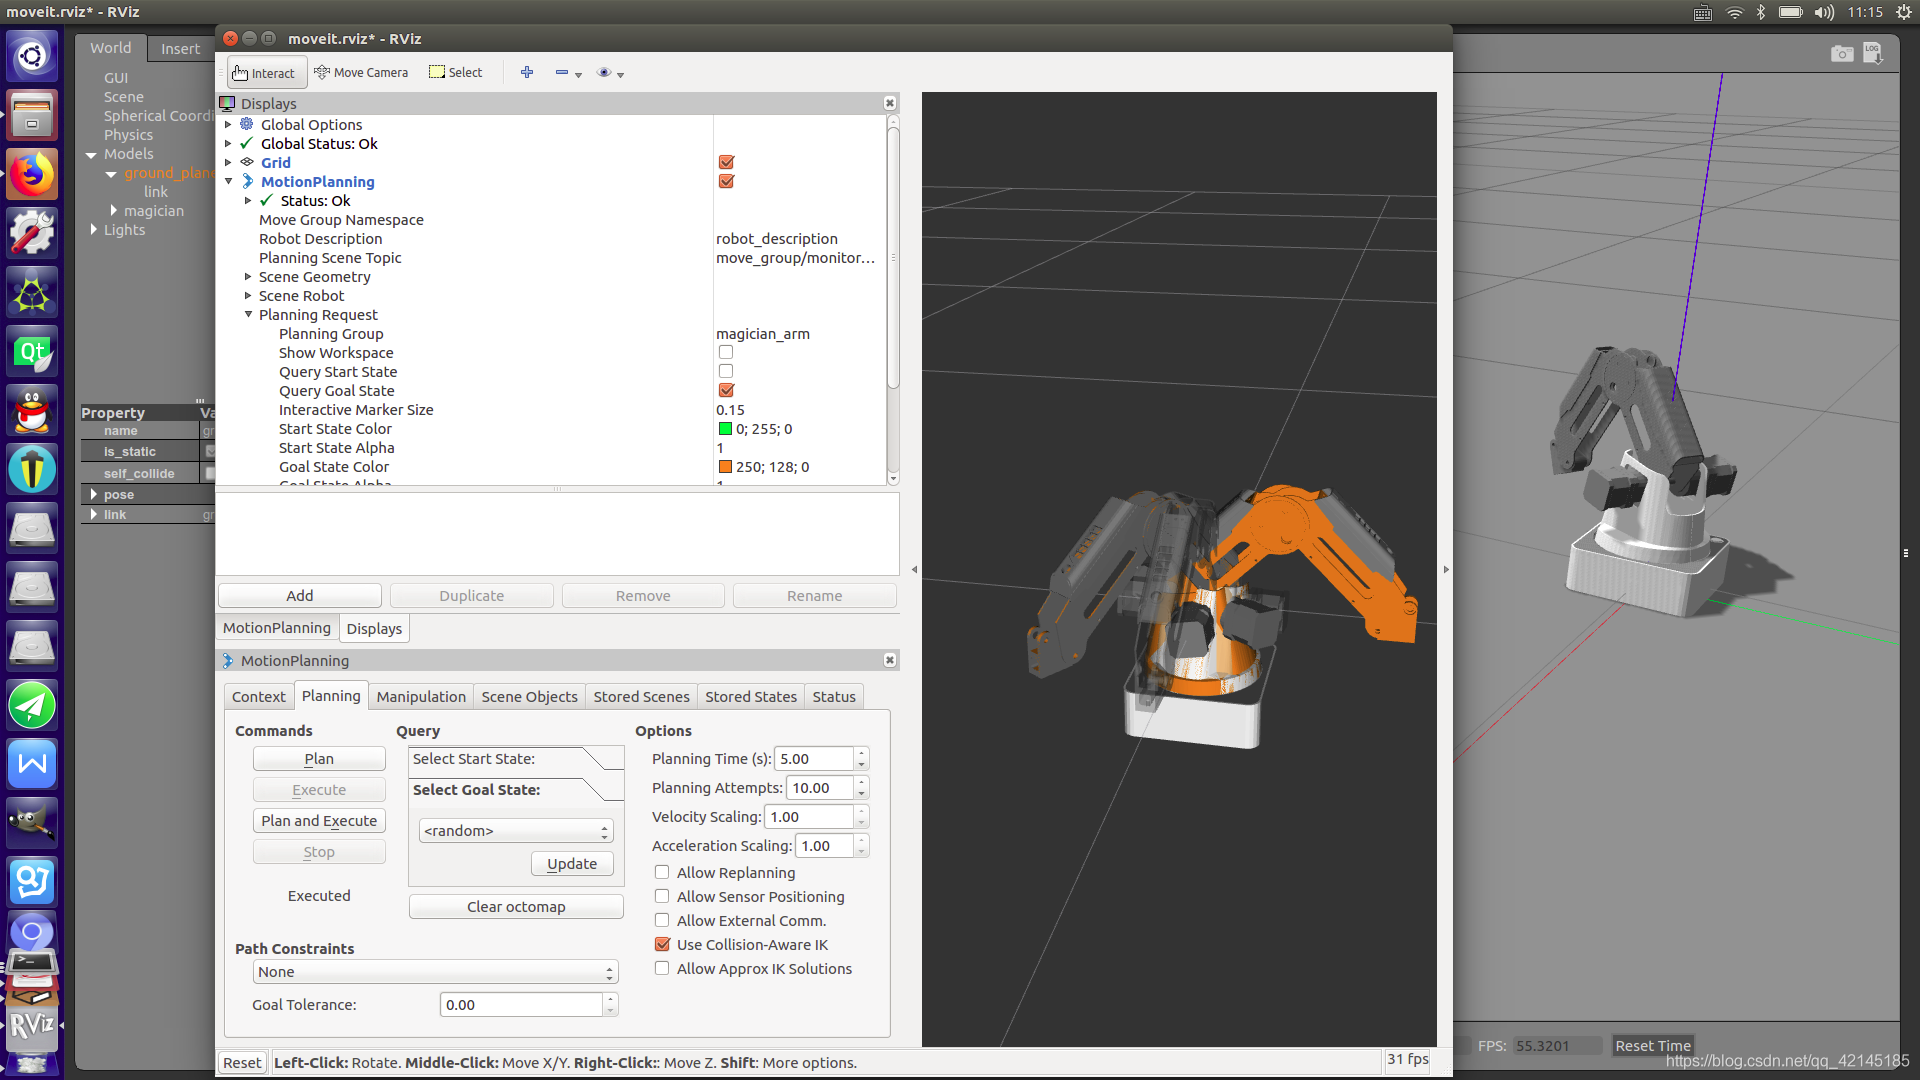
Task: Activate the Move Camera tool
Action: 361,73
